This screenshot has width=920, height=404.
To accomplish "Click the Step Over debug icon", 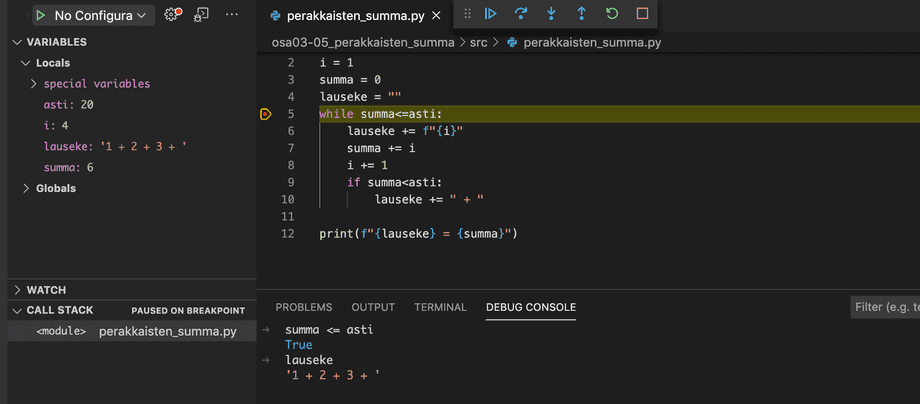I will coord(521,14).
